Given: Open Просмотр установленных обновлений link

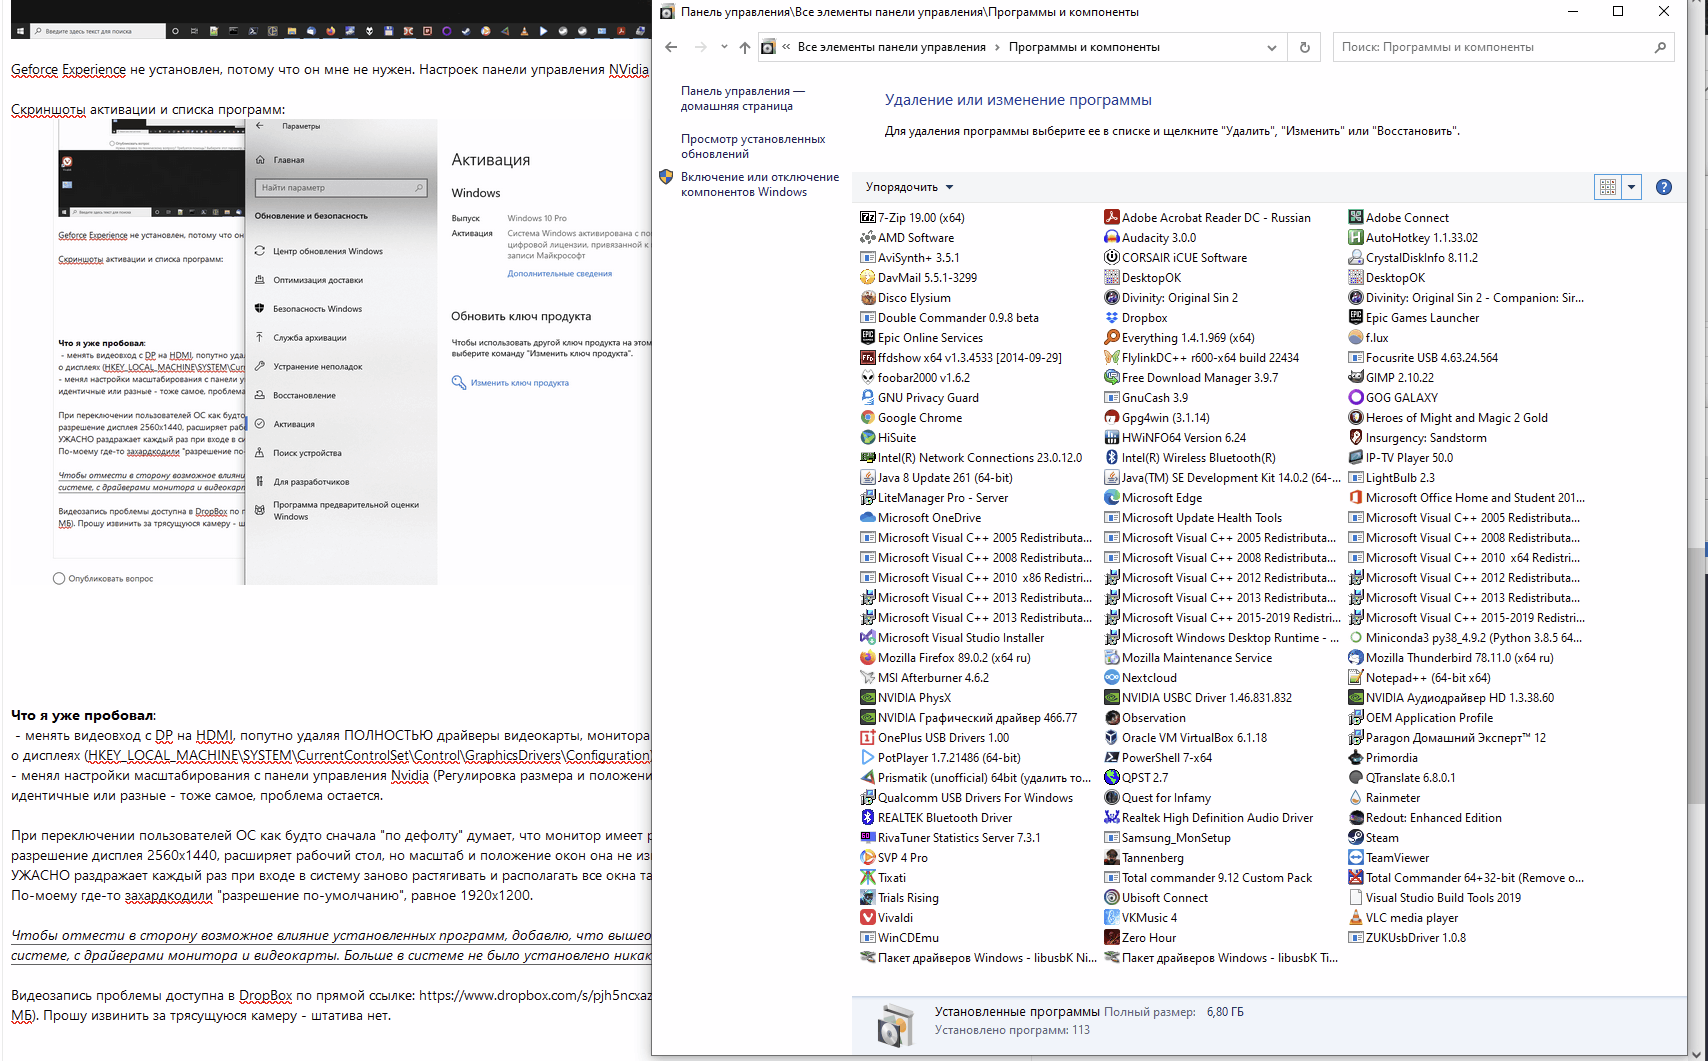Looking at the screenshot, I should coord(753,146).
